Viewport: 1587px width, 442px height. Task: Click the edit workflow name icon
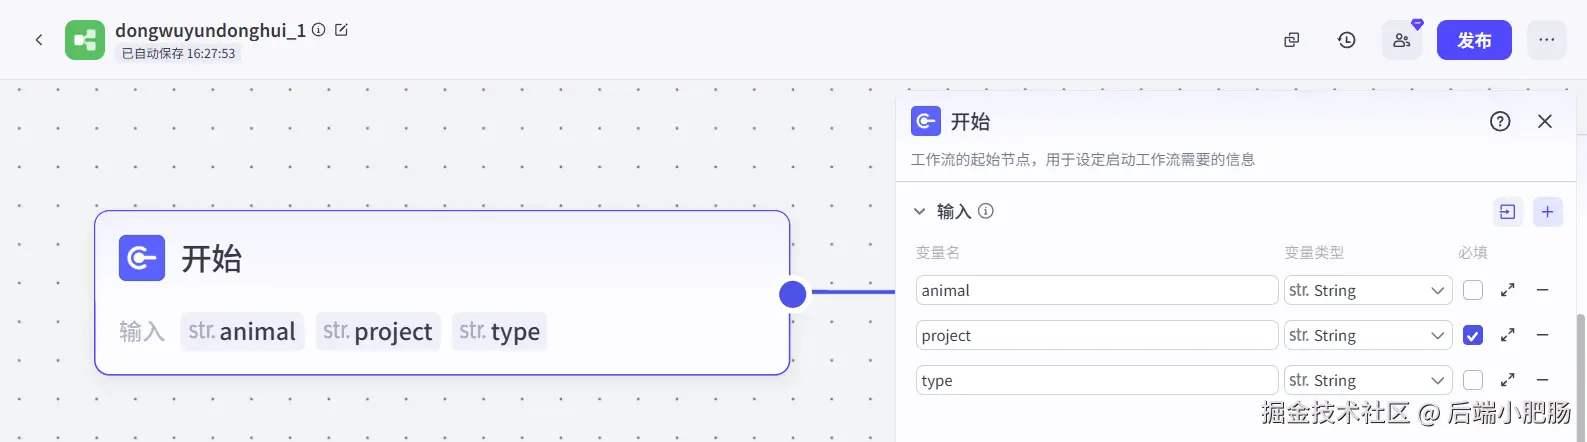[x=341, y=30]
